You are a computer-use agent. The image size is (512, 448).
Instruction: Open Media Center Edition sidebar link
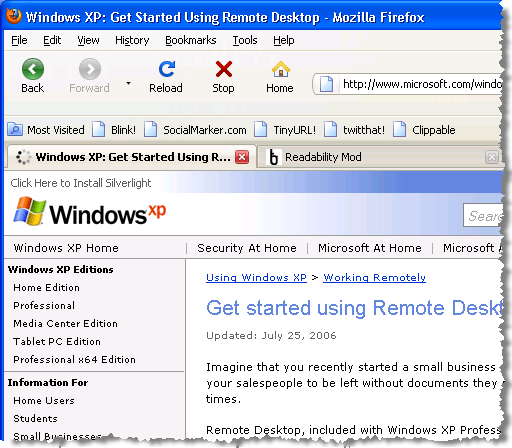[65, 324]
